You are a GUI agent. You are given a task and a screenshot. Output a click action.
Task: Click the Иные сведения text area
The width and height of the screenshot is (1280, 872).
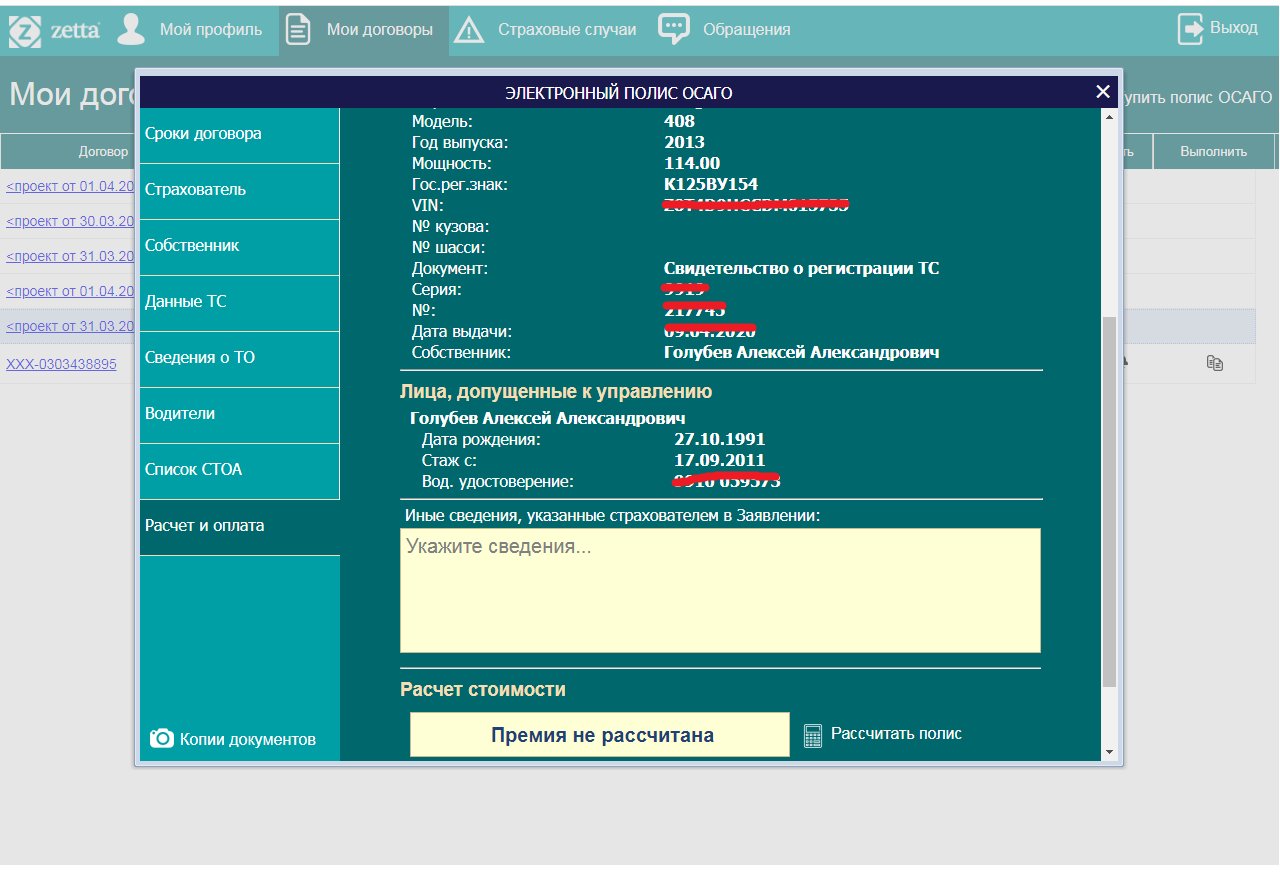pyautogui.click(x=720, y=590)
